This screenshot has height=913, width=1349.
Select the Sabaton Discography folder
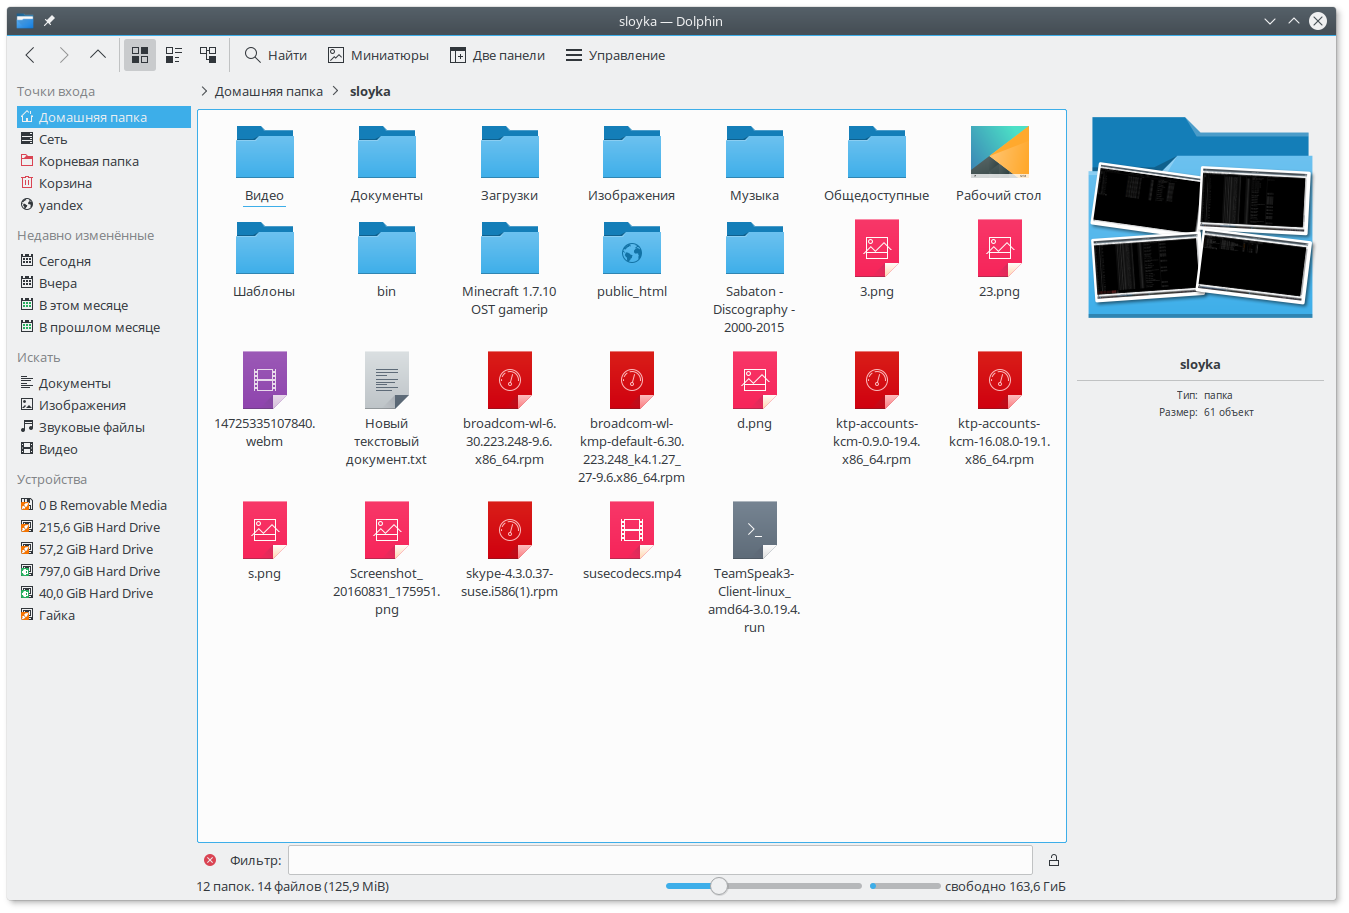[x=755, y=248]
